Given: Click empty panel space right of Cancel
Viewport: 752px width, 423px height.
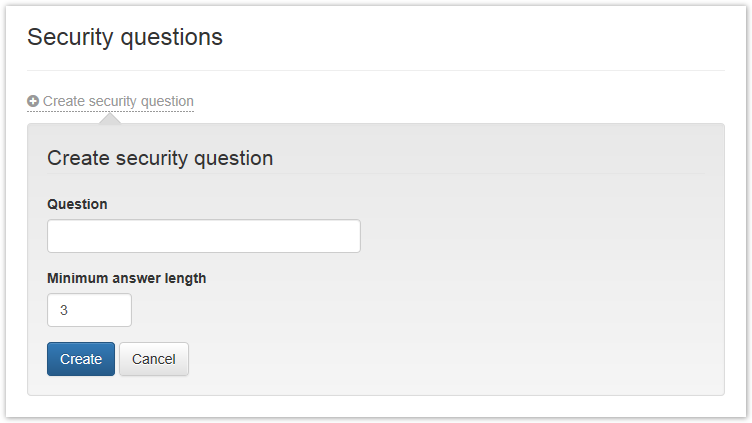Looking at the screenshot, I should [450, 359].
